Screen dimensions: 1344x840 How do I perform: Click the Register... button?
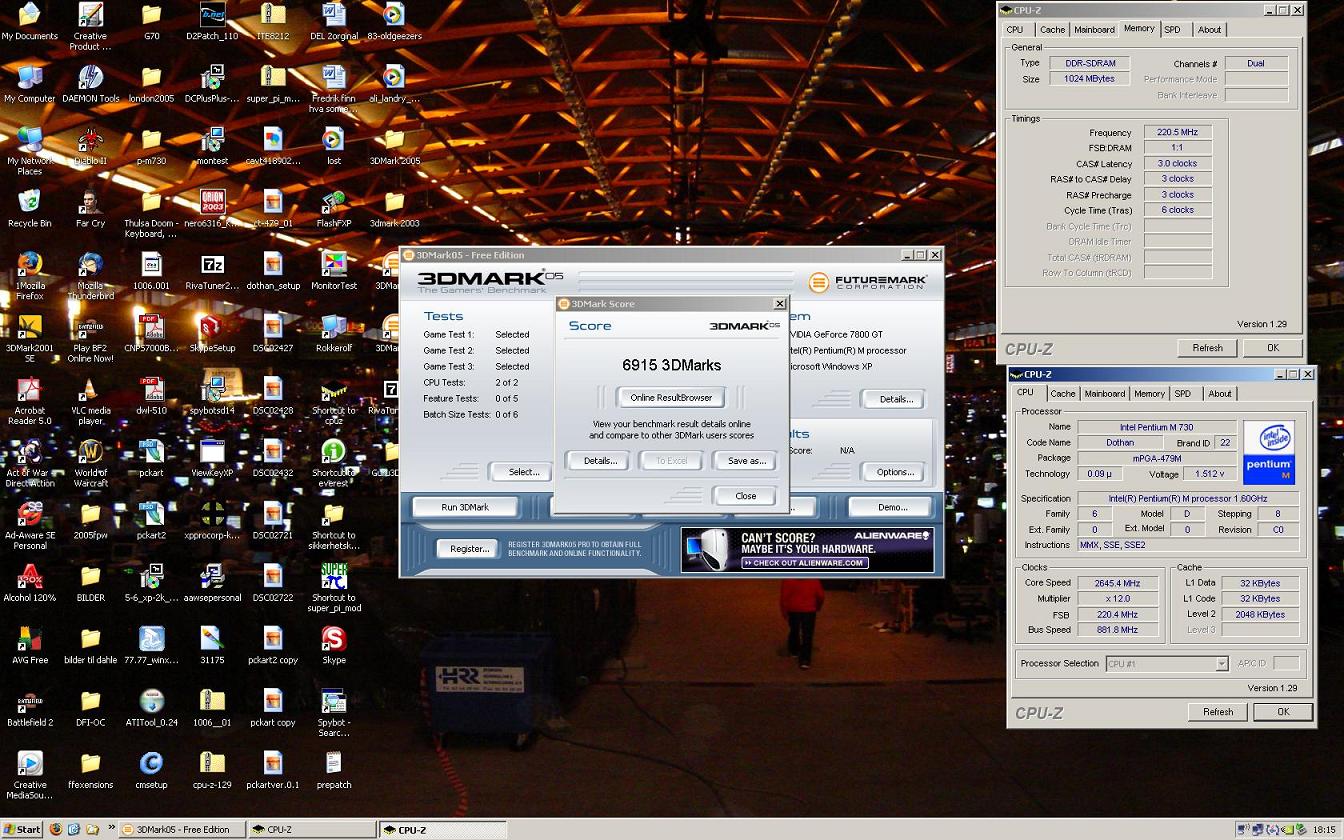(x=469, y=548)
